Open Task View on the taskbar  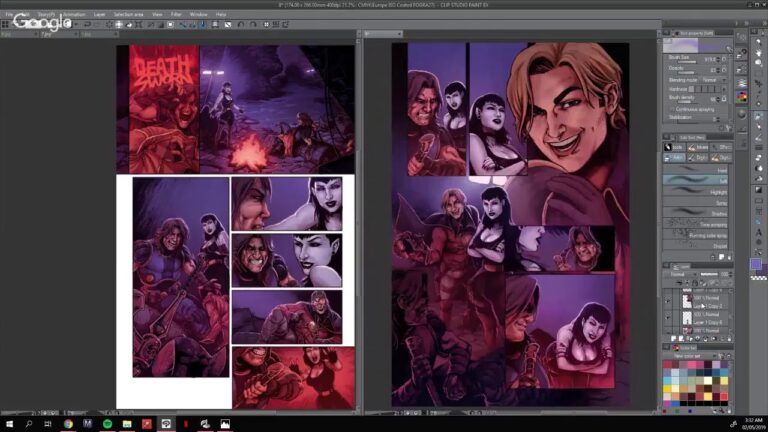pyautogui.click(x=48, y=424)
